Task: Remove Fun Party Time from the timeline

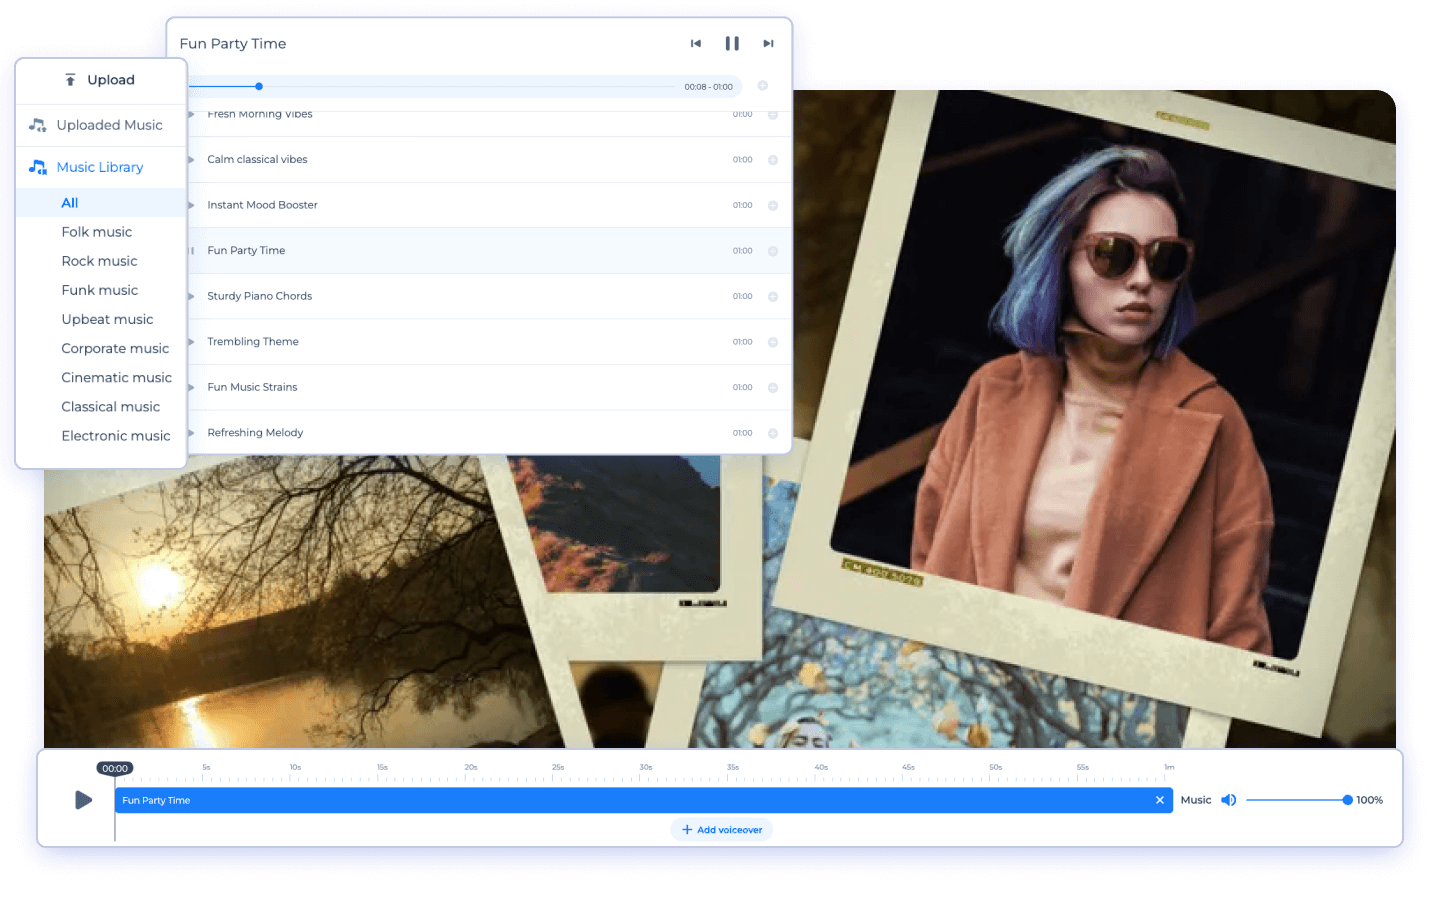Action: [1160, 800]
